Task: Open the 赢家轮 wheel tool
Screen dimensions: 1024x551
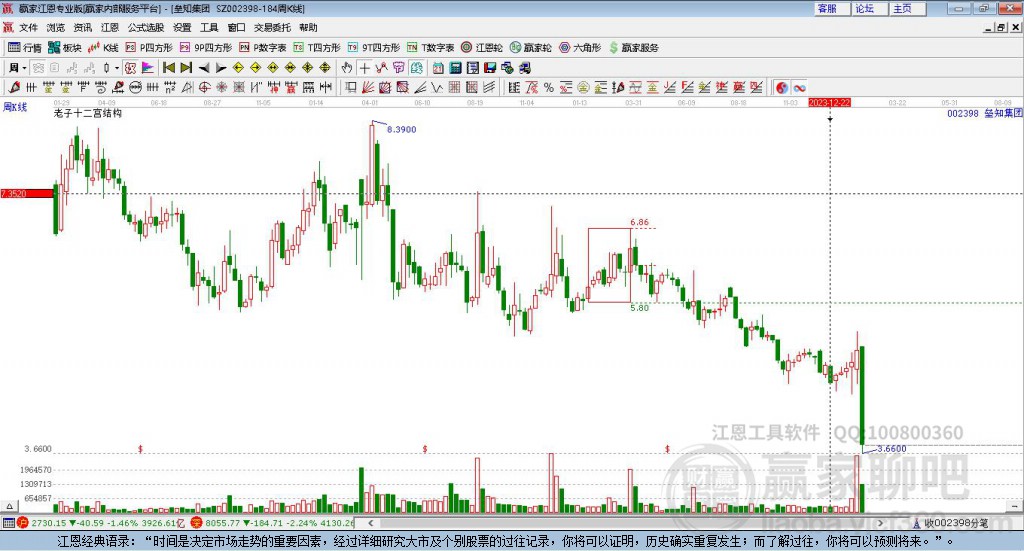Action: 531,48
